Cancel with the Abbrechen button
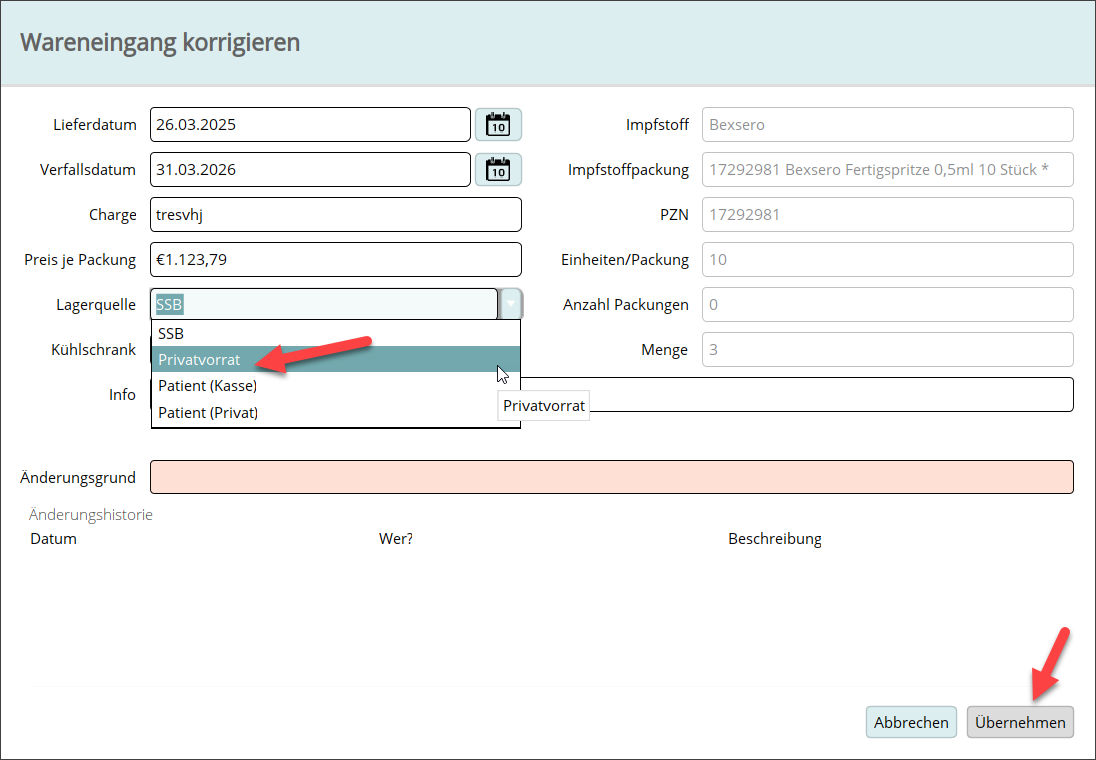This screenshot has width=1096, height=760. [911, 722]
